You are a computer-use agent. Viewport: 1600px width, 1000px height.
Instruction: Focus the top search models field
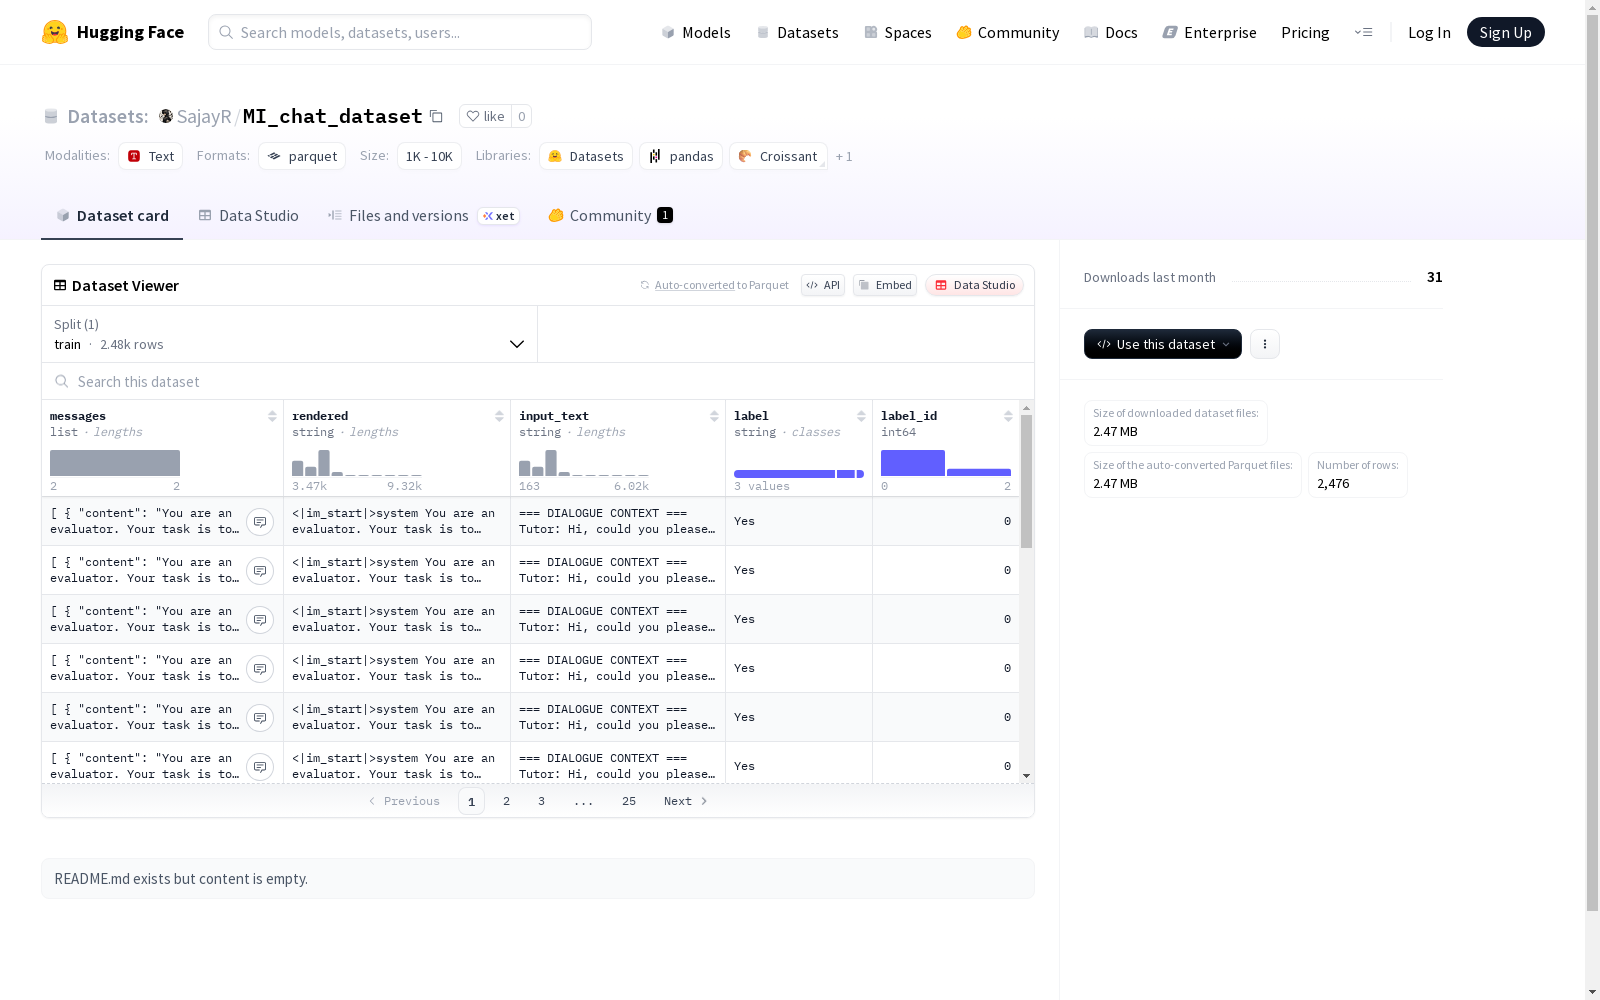click(x=400, y=32)
